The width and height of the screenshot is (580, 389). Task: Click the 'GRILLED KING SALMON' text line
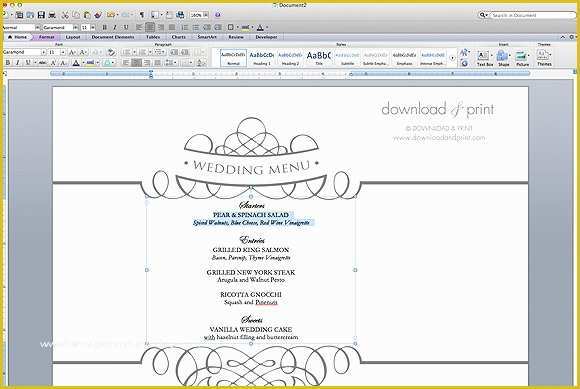click(x=251, y=250)
